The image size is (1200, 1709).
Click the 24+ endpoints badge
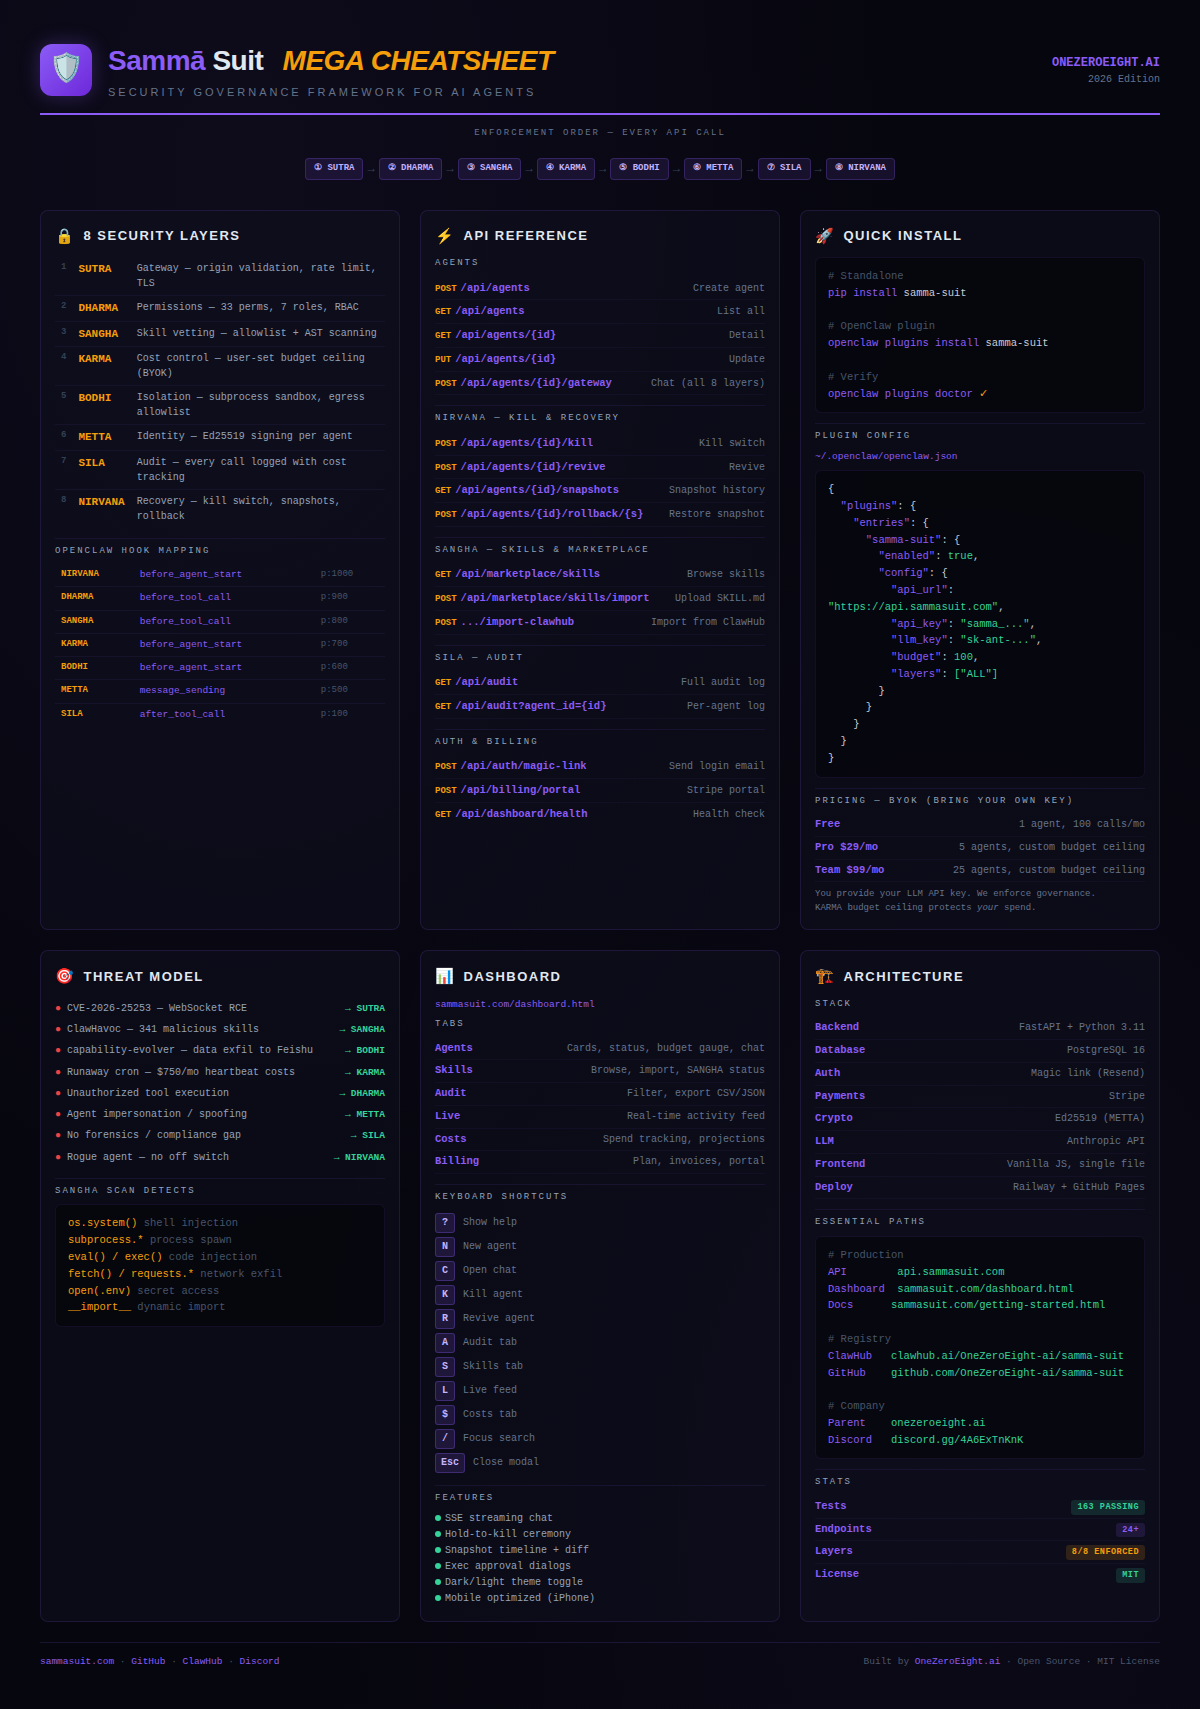pyautogui.click(x=1130, y=1530)
